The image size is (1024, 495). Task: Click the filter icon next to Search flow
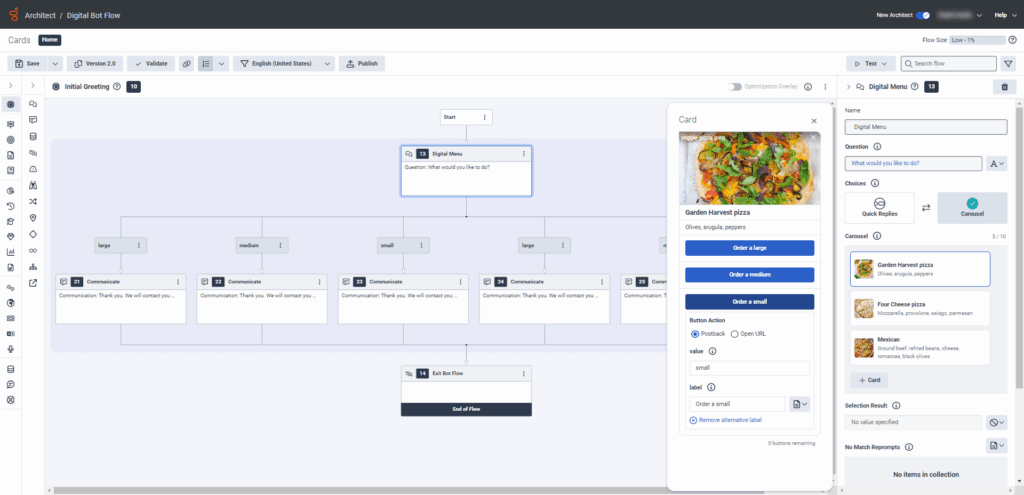[x=1008, y=64]
